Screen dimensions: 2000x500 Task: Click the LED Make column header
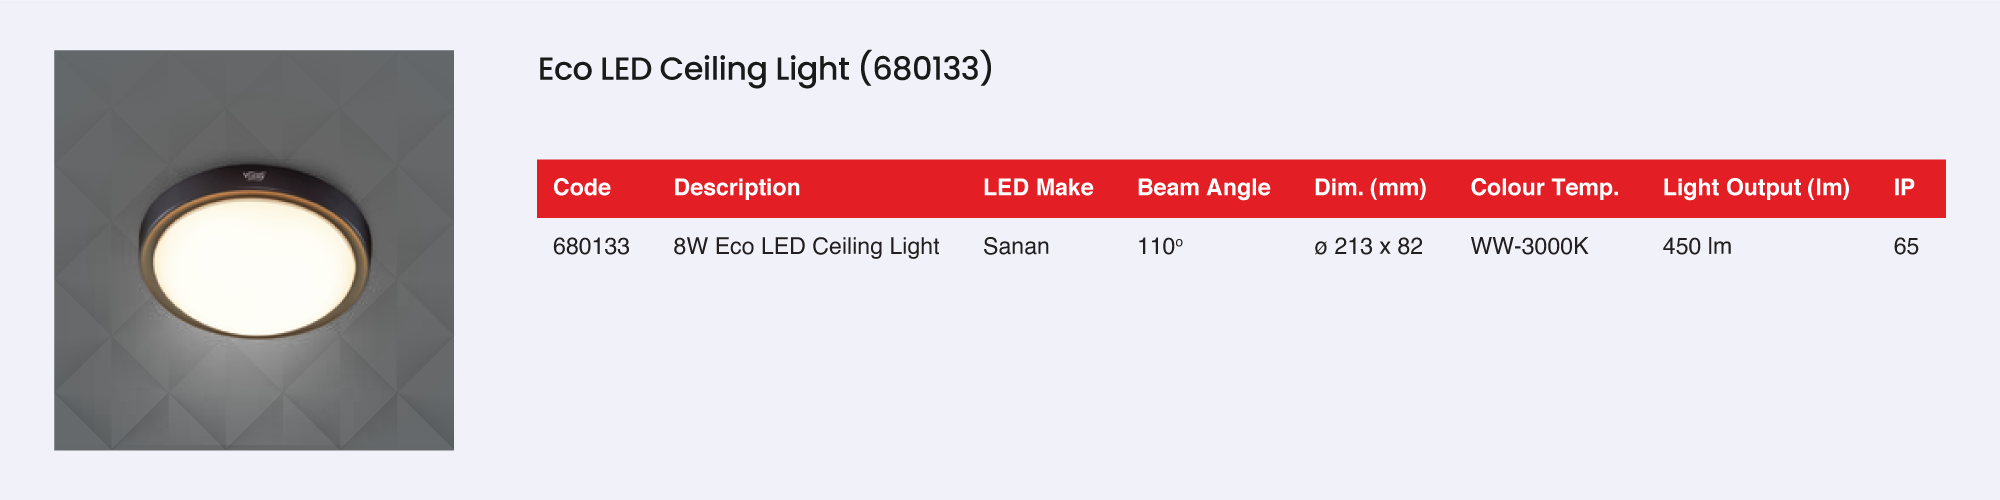coord(1038,188)
